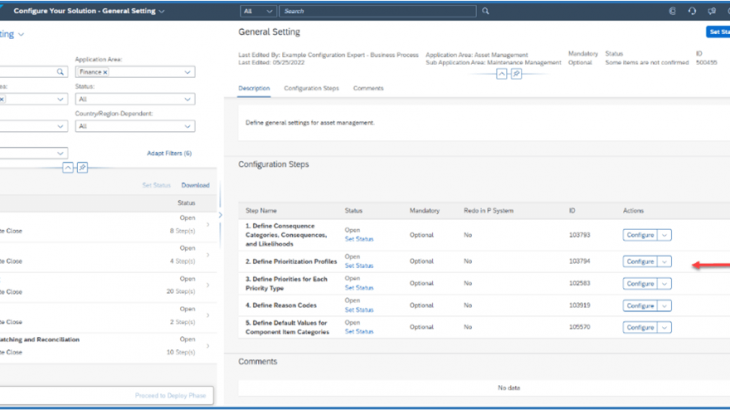Switch to the Description tab
Screen dimensions: 730x410
pos(254,88)
